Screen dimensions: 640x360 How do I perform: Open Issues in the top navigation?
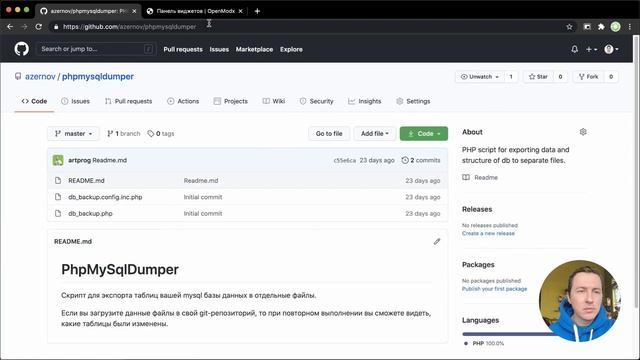coord(219,49)
